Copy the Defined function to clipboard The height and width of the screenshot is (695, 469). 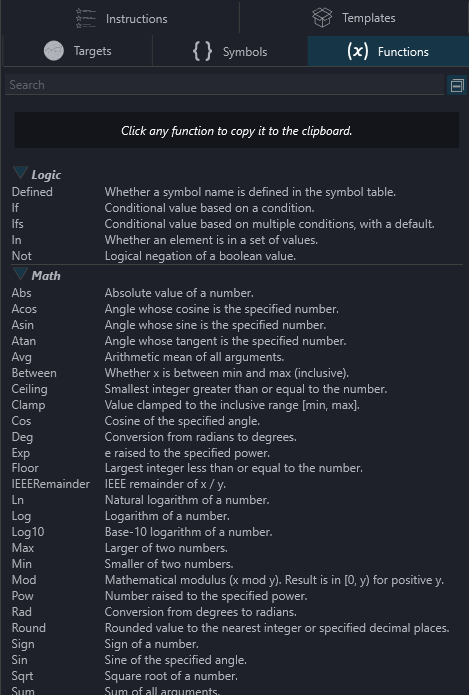coord(32,192)
